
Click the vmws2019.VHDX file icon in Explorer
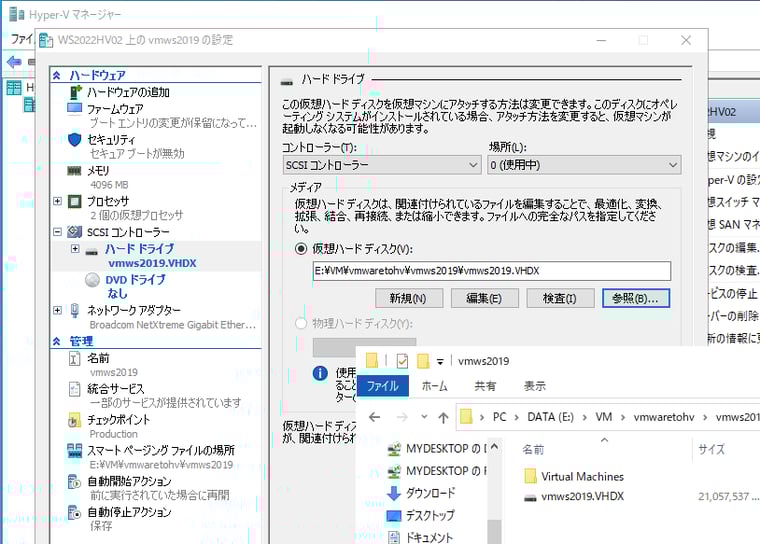[x=530, y=497]
